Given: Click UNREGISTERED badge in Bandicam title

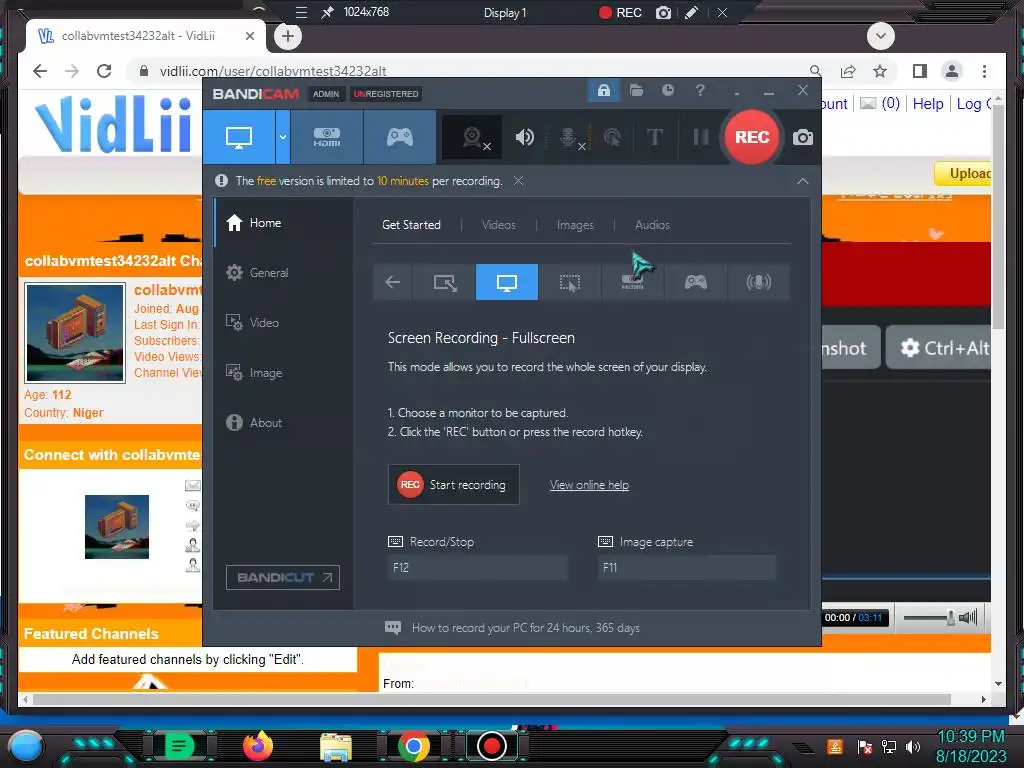Looking at the screenshot, I should 386,94.
